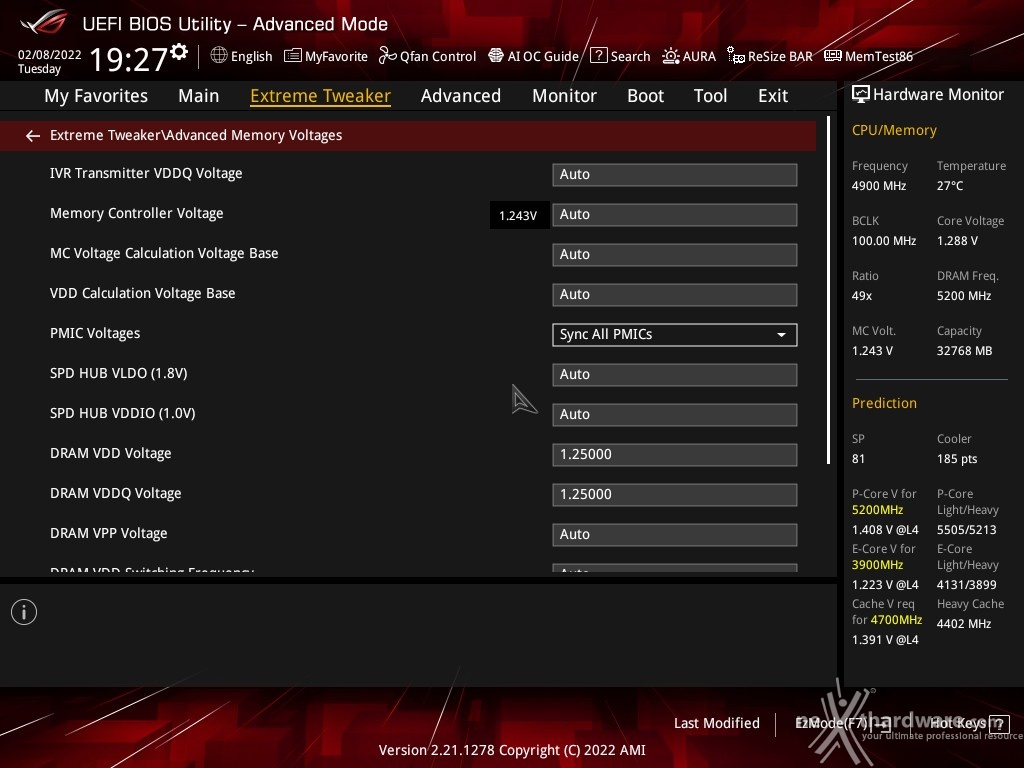Open the Exit tab

[x=773, y=96]
